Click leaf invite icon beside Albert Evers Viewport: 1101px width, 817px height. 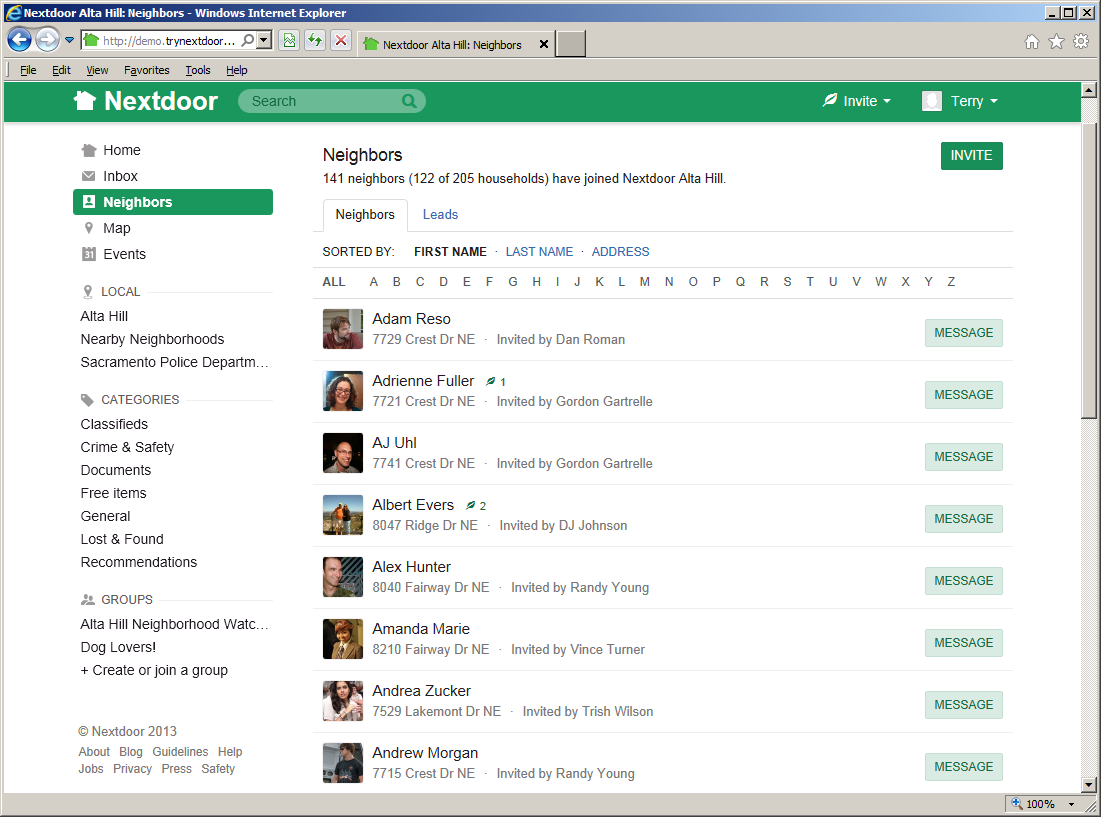(471, 505)
